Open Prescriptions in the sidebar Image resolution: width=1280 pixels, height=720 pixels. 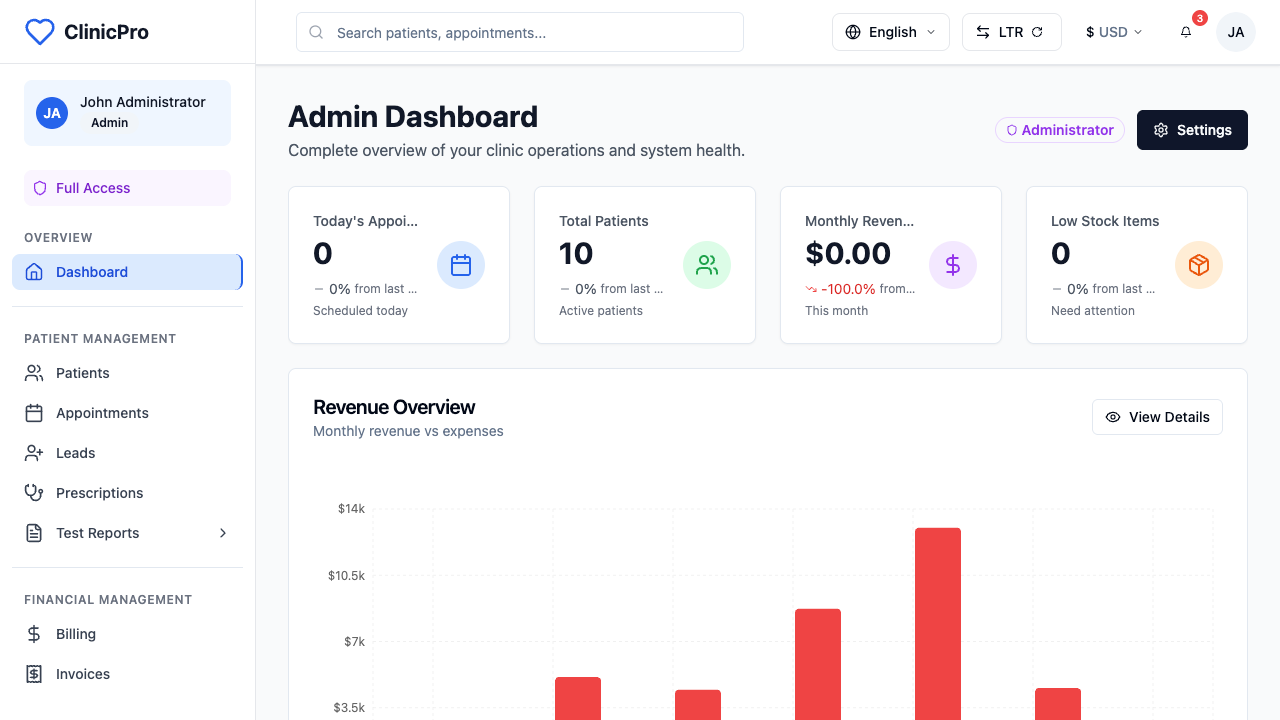(x=127, y=493)
